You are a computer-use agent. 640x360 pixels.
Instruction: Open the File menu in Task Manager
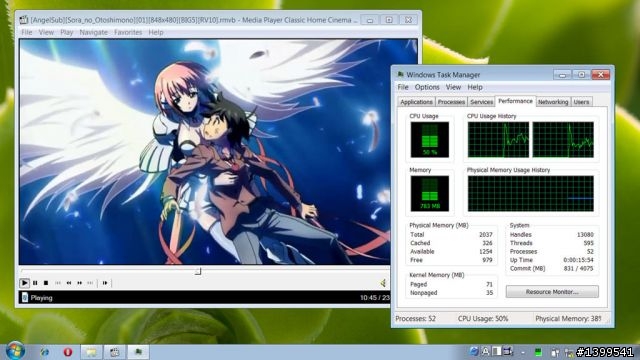pyautogui.click(x=403, y=87)
